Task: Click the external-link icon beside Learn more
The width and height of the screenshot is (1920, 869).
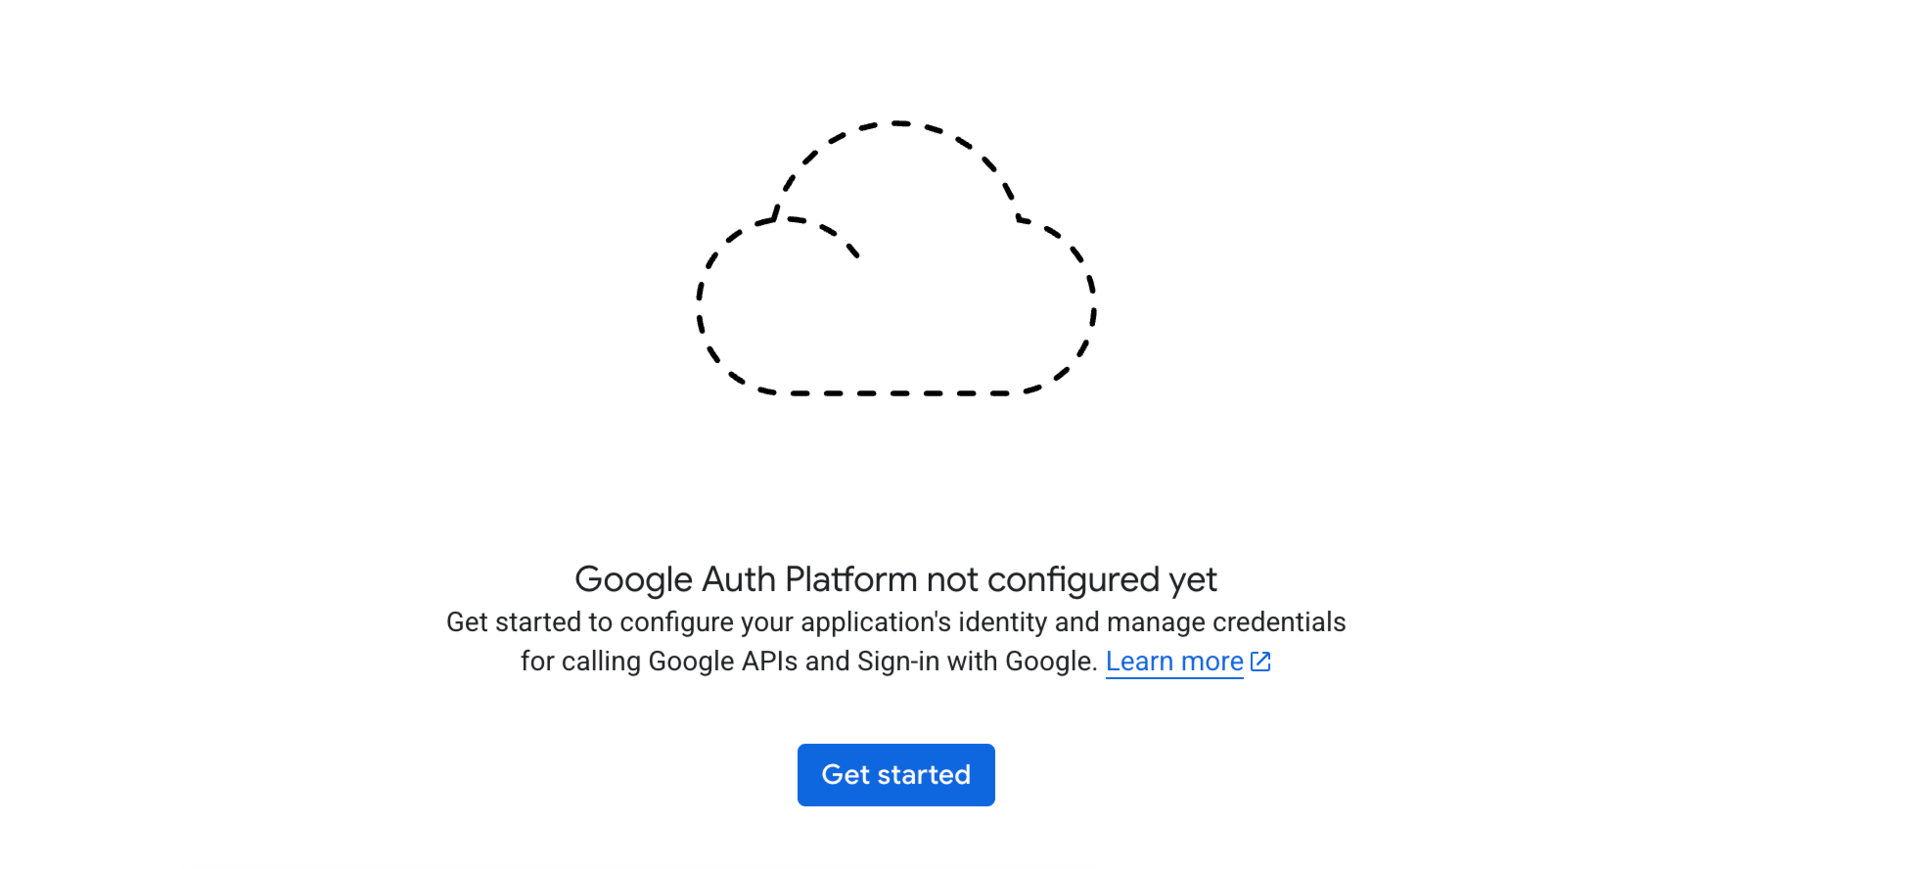Action: click(x=1260, y=661)
